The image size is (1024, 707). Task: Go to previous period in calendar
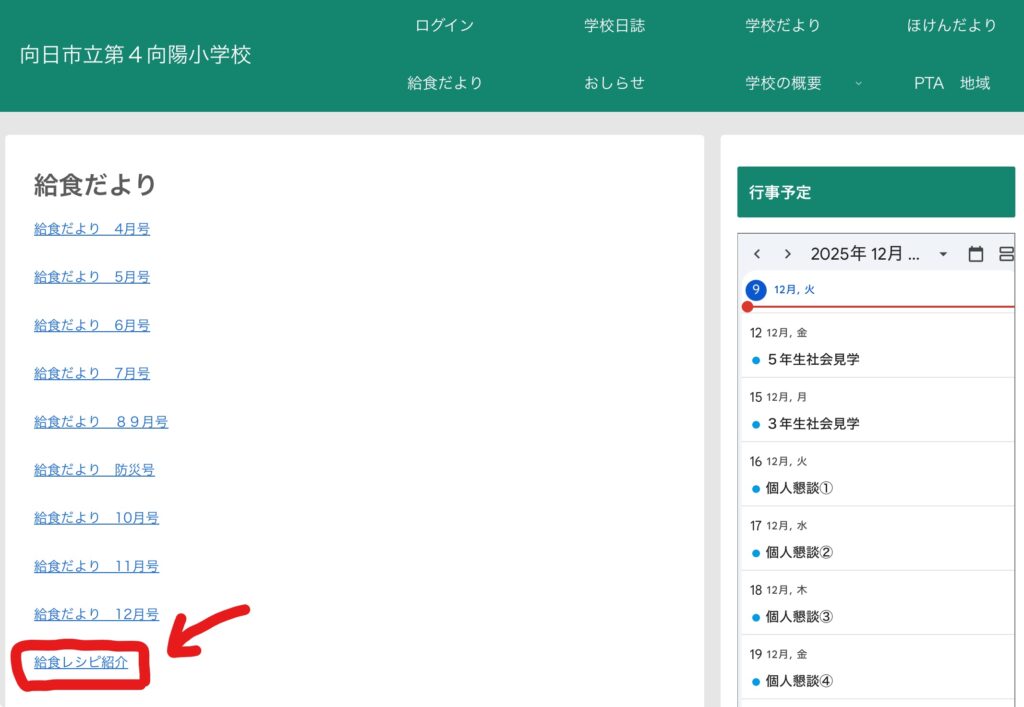point(757,254)
